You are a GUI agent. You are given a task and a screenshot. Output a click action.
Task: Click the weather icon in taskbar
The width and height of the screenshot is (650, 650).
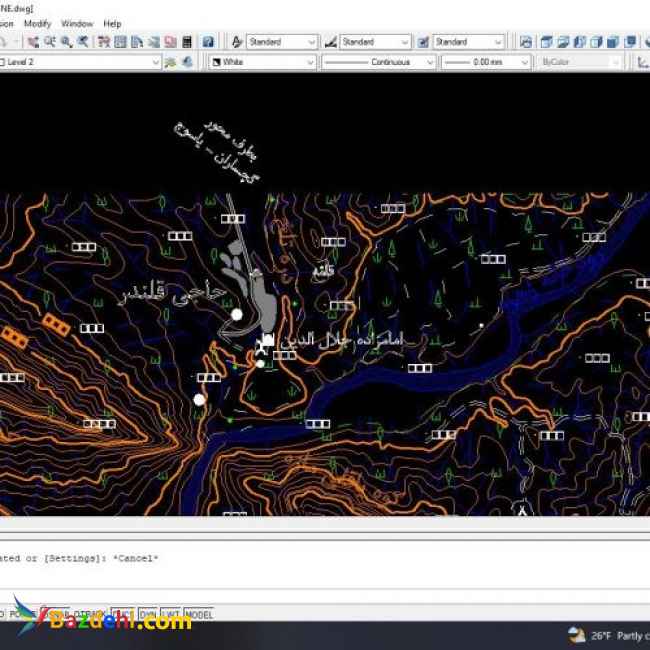coord(576,635)
